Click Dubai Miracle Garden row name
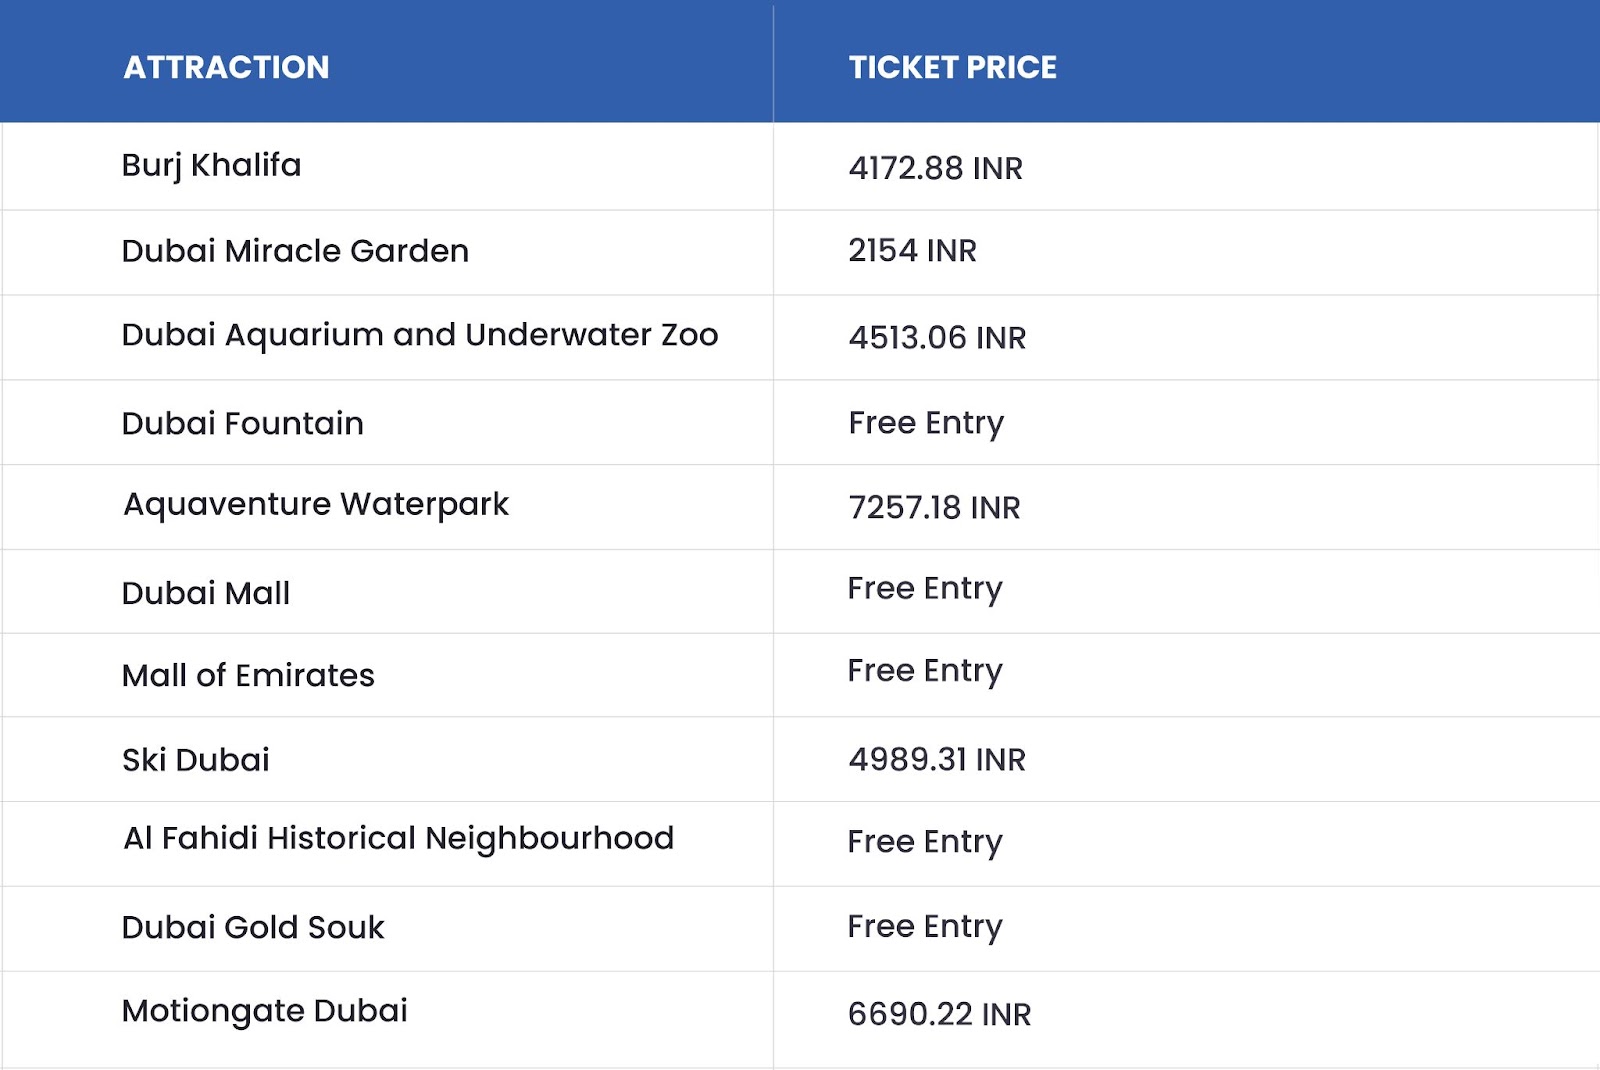The image size is (1600, 1070). pos(295,250)
